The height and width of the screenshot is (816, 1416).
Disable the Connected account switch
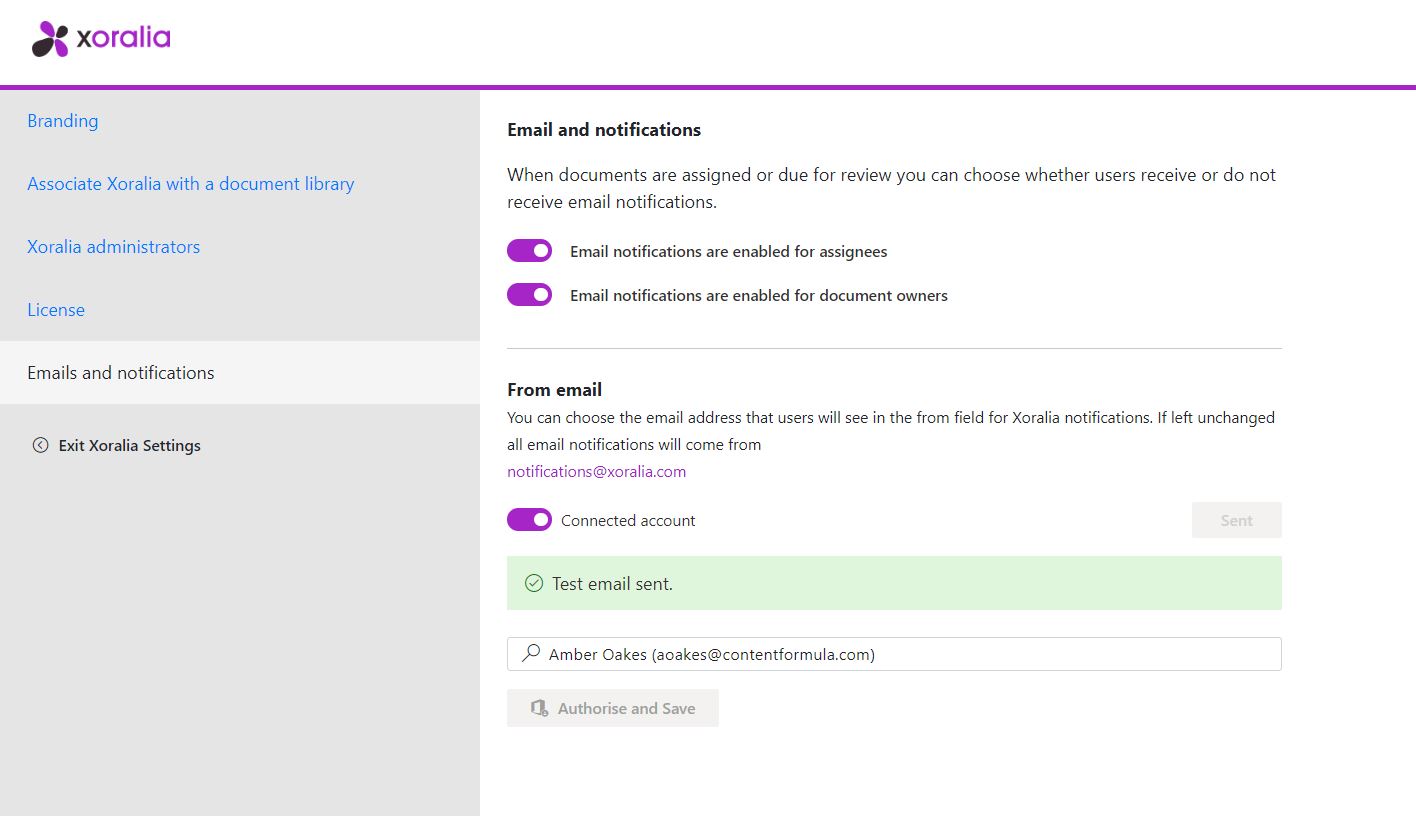pyautogui.click(x=529, y=520)
